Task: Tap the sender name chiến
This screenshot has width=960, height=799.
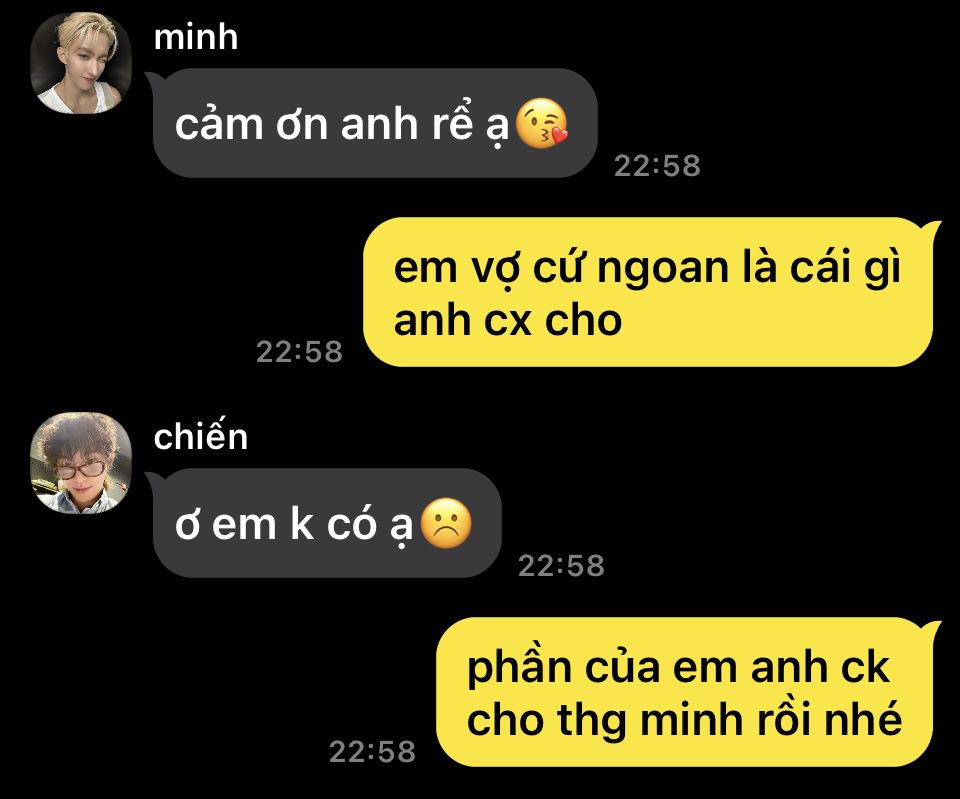Action: tap(201, 437)
